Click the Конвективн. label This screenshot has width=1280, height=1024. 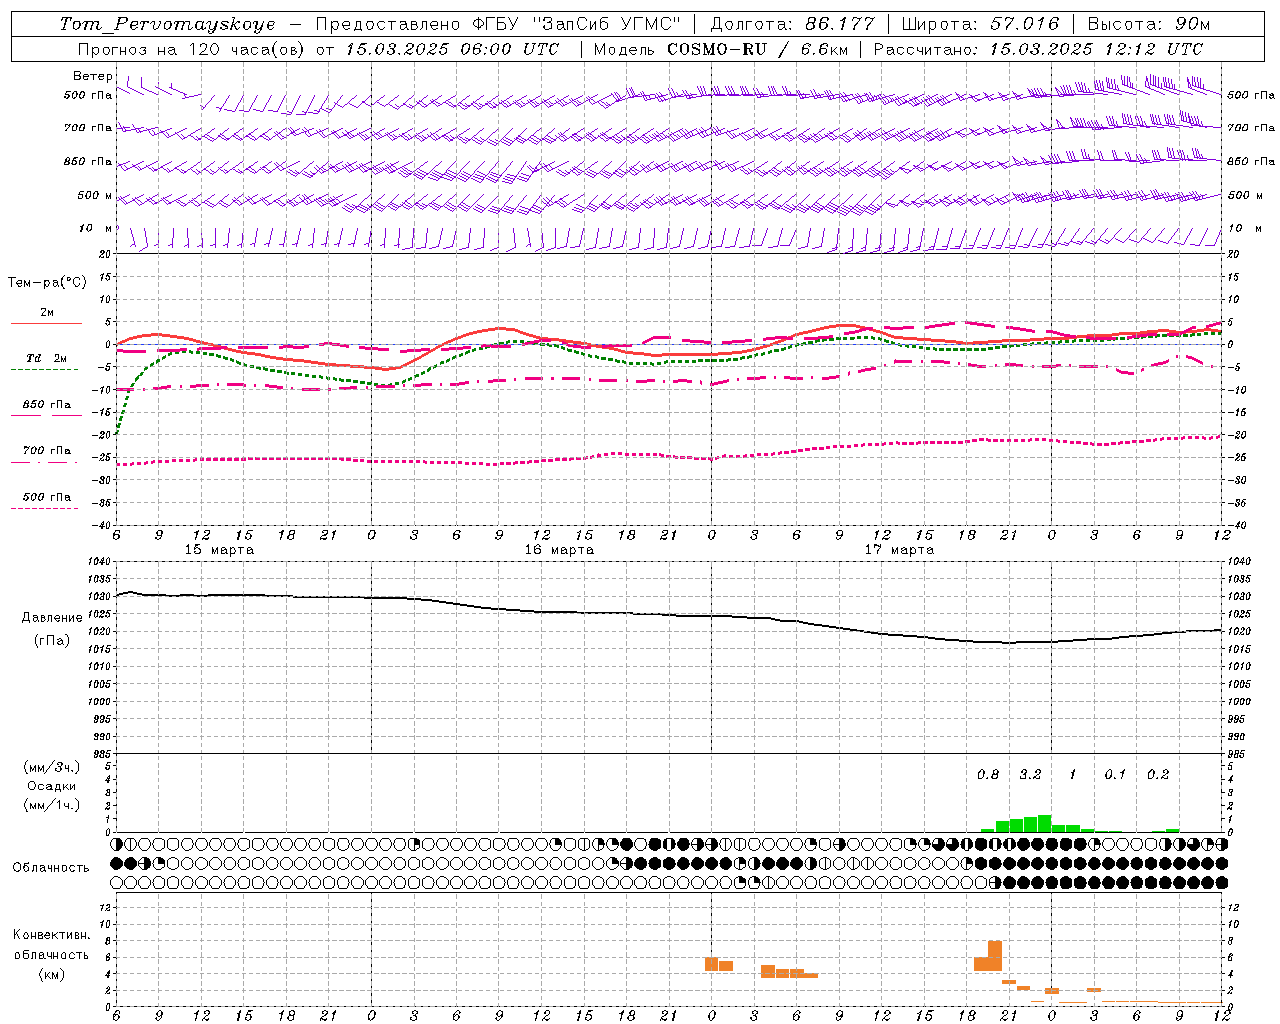(x=51, y=935)
